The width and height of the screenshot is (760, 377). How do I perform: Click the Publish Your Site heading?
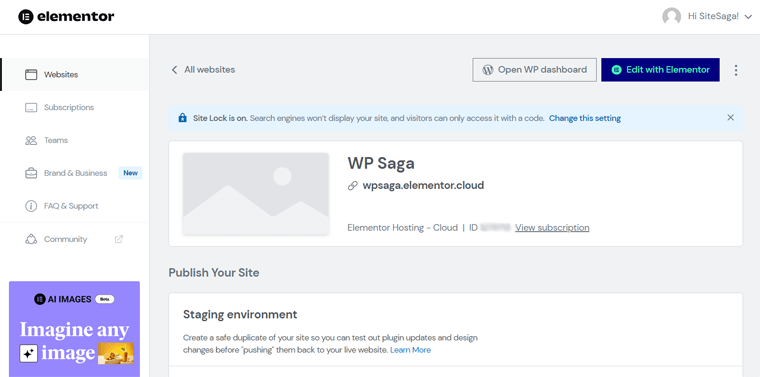[214, 273]
